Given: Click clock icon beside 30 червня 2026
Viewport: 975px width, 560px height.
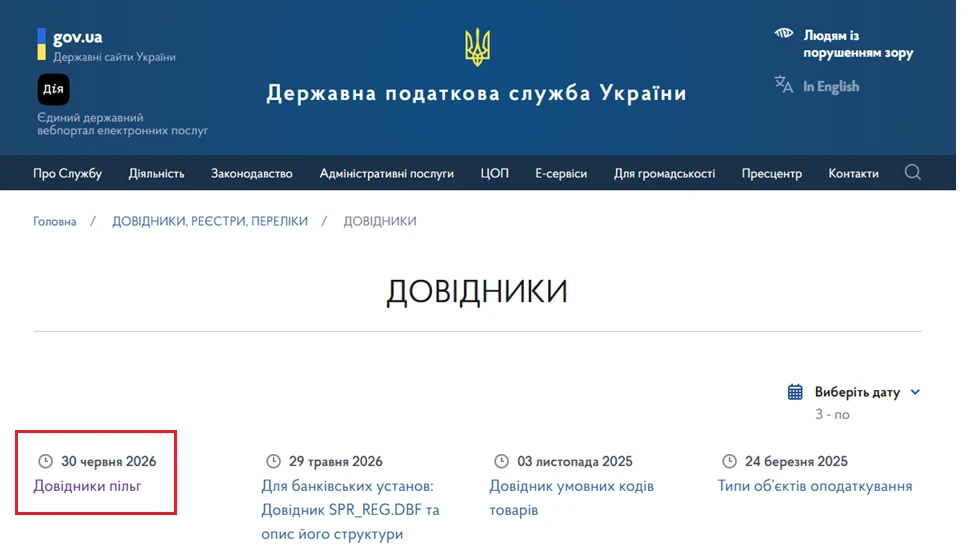Looking at the screenshot, I should [x=45, y=461].
